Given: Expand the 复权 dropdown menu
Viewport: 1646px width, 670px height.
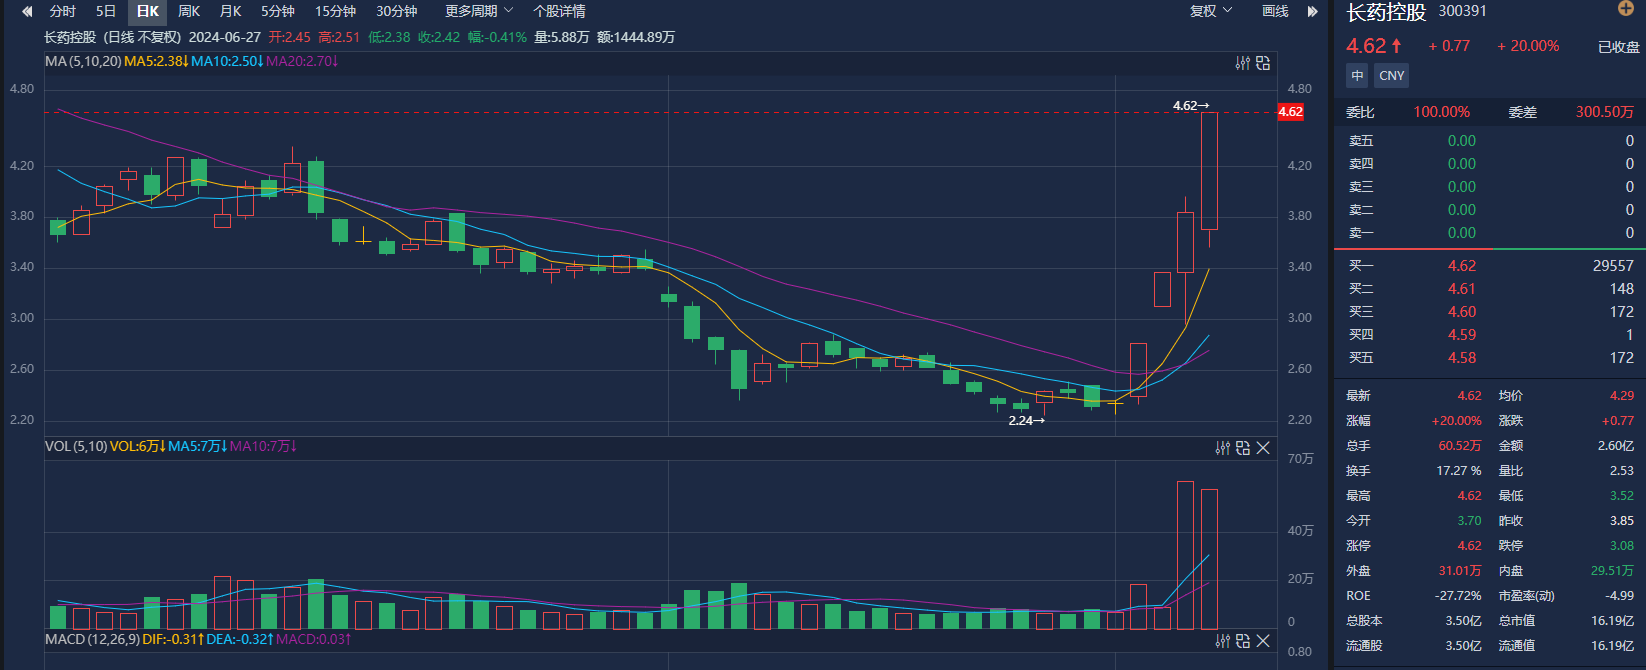Looking at the screenshot, I should [x=1210, y=11].
